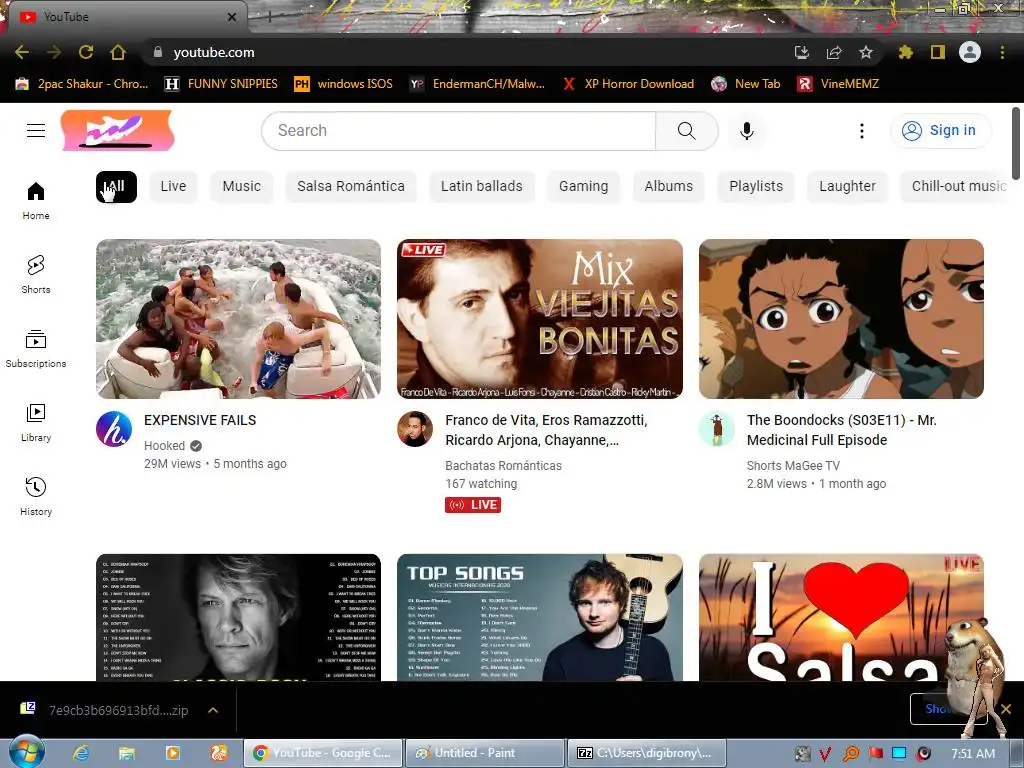
Task: Open Shorts in the sidebar
Action: click(x=36, y=274)
